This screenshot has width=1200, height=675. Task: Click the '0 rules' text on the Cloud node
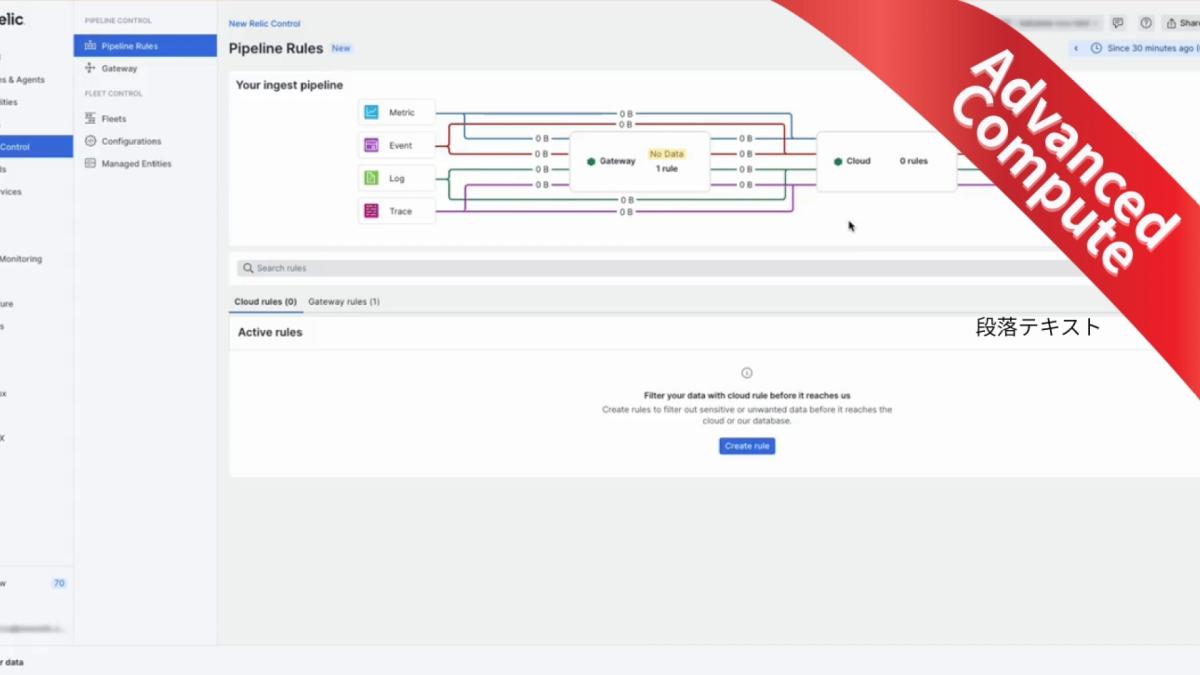914,161
